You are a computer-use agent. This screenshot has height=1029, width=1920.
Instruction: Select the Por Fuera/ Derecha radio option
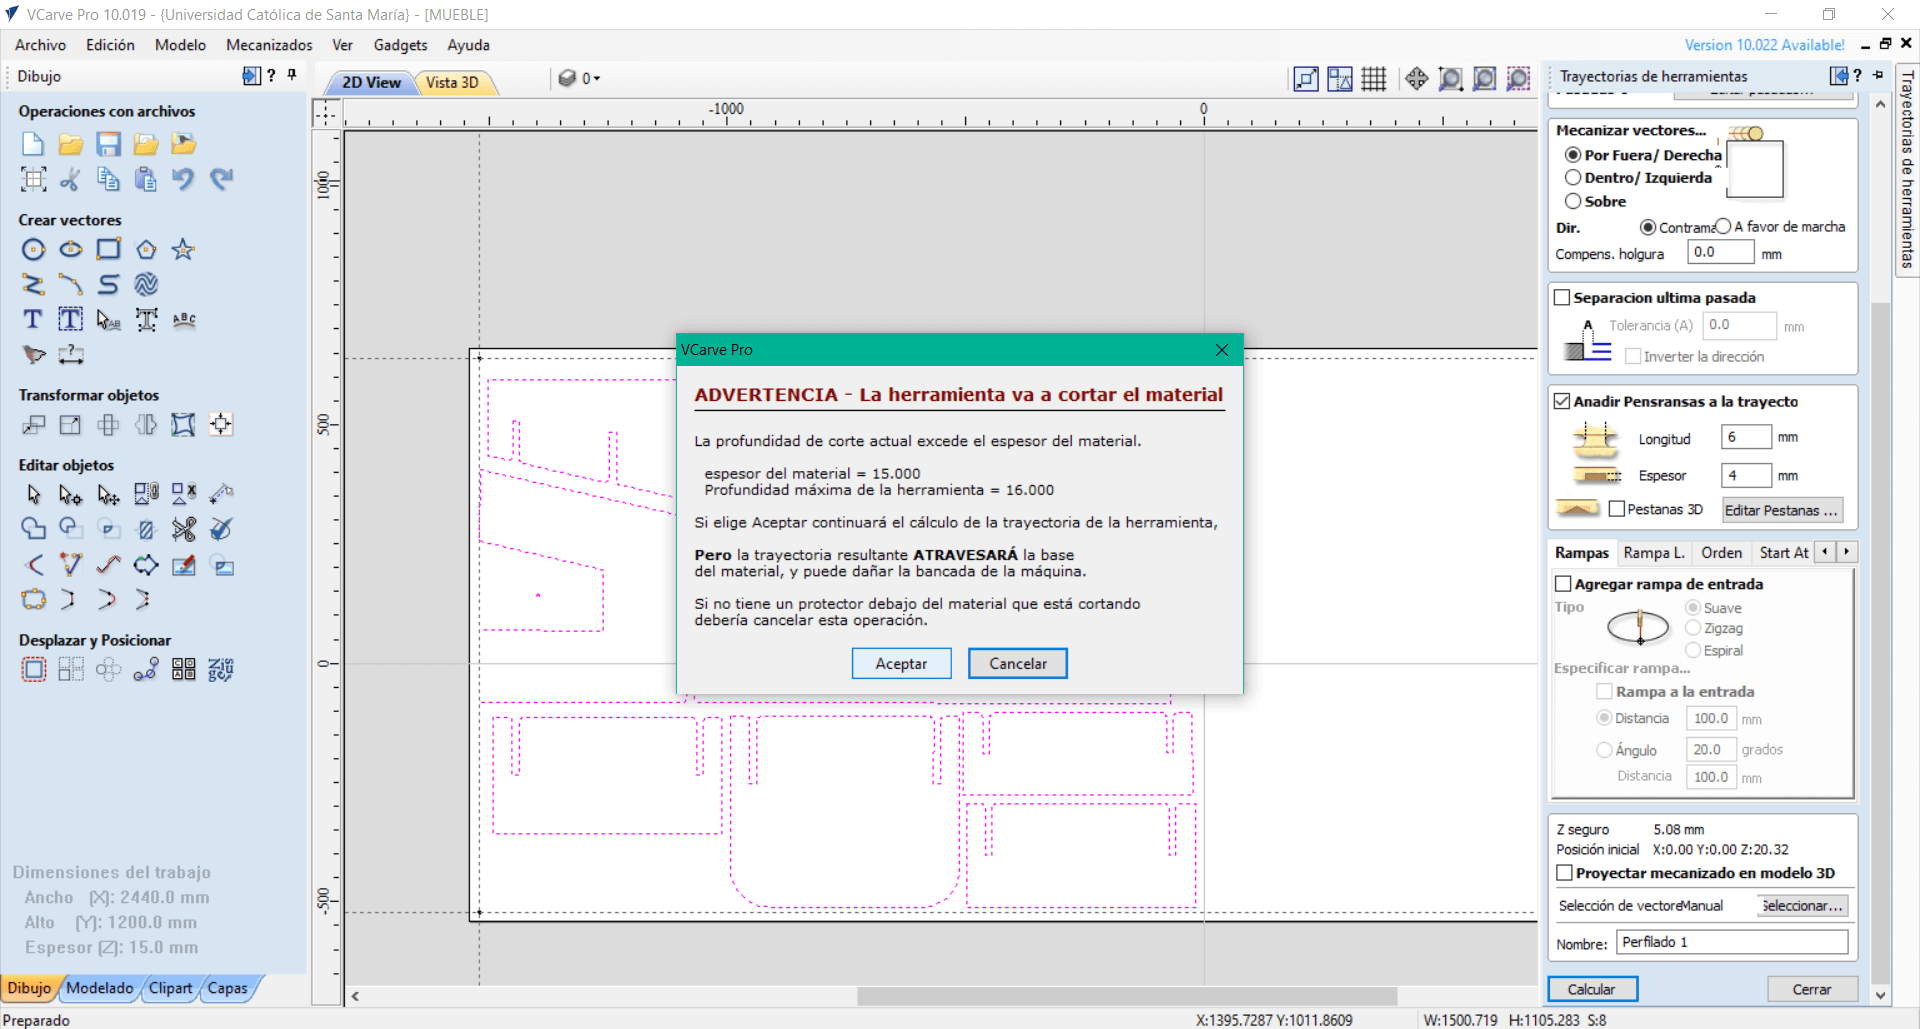click(1573, 155)
